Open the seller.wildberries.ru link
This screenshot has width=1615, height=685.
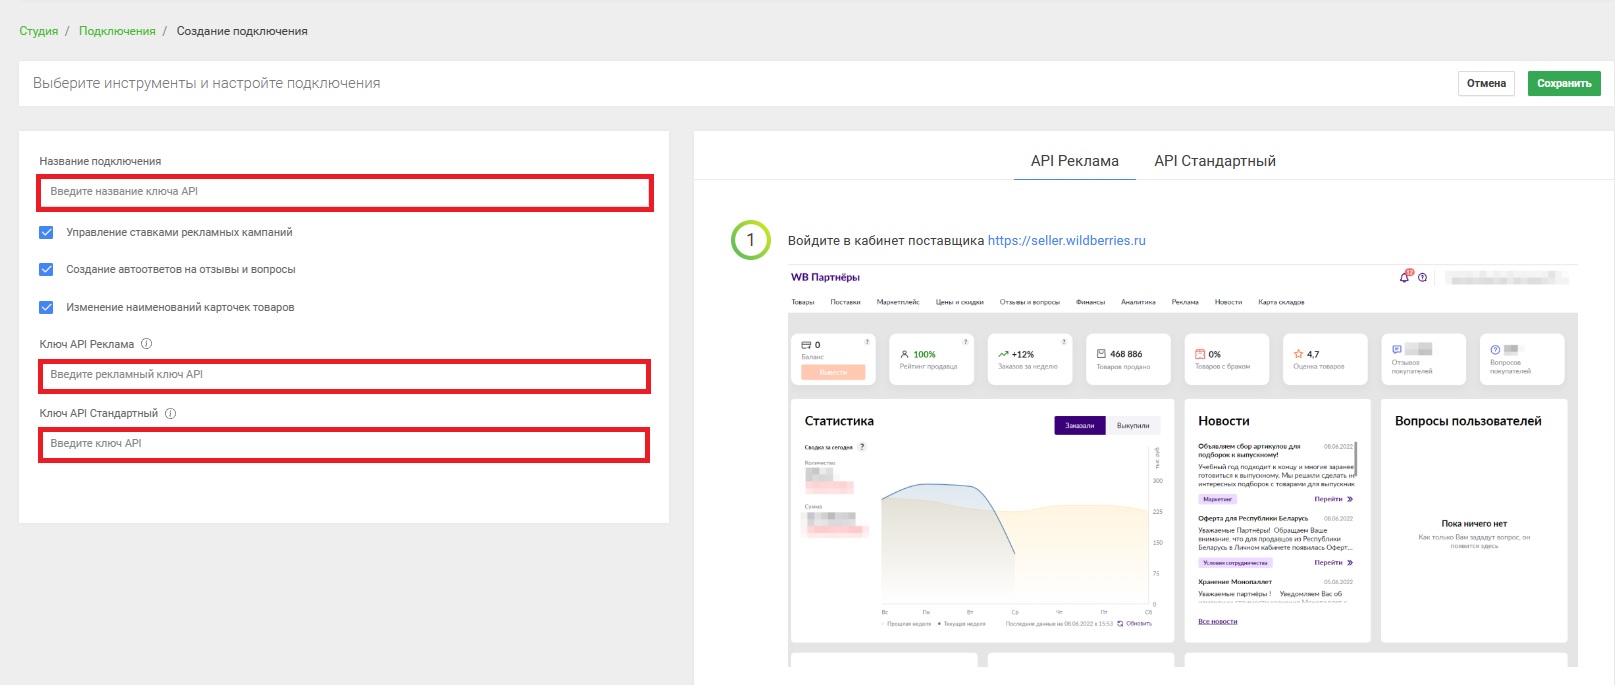click(1066, 241)
